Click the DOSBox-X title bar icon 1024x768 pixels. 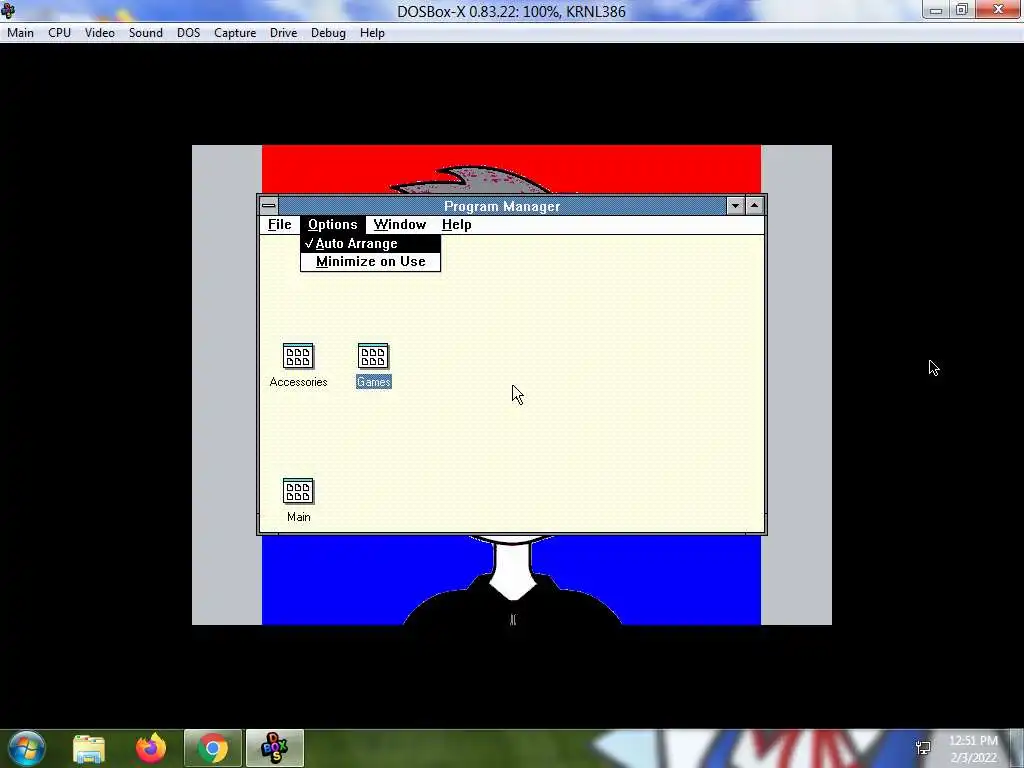pyautogui.click(x=8, y=10)
